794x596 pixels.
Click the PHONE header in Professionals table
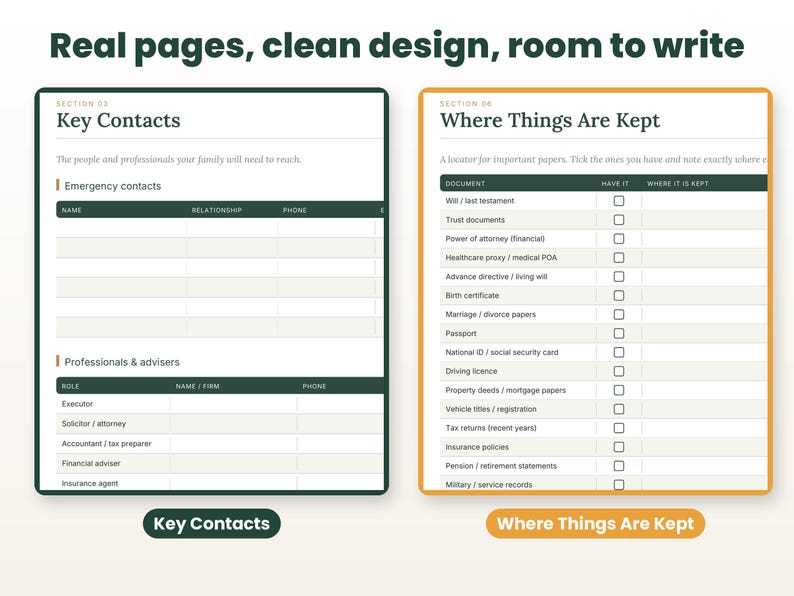tap(314, 386)
